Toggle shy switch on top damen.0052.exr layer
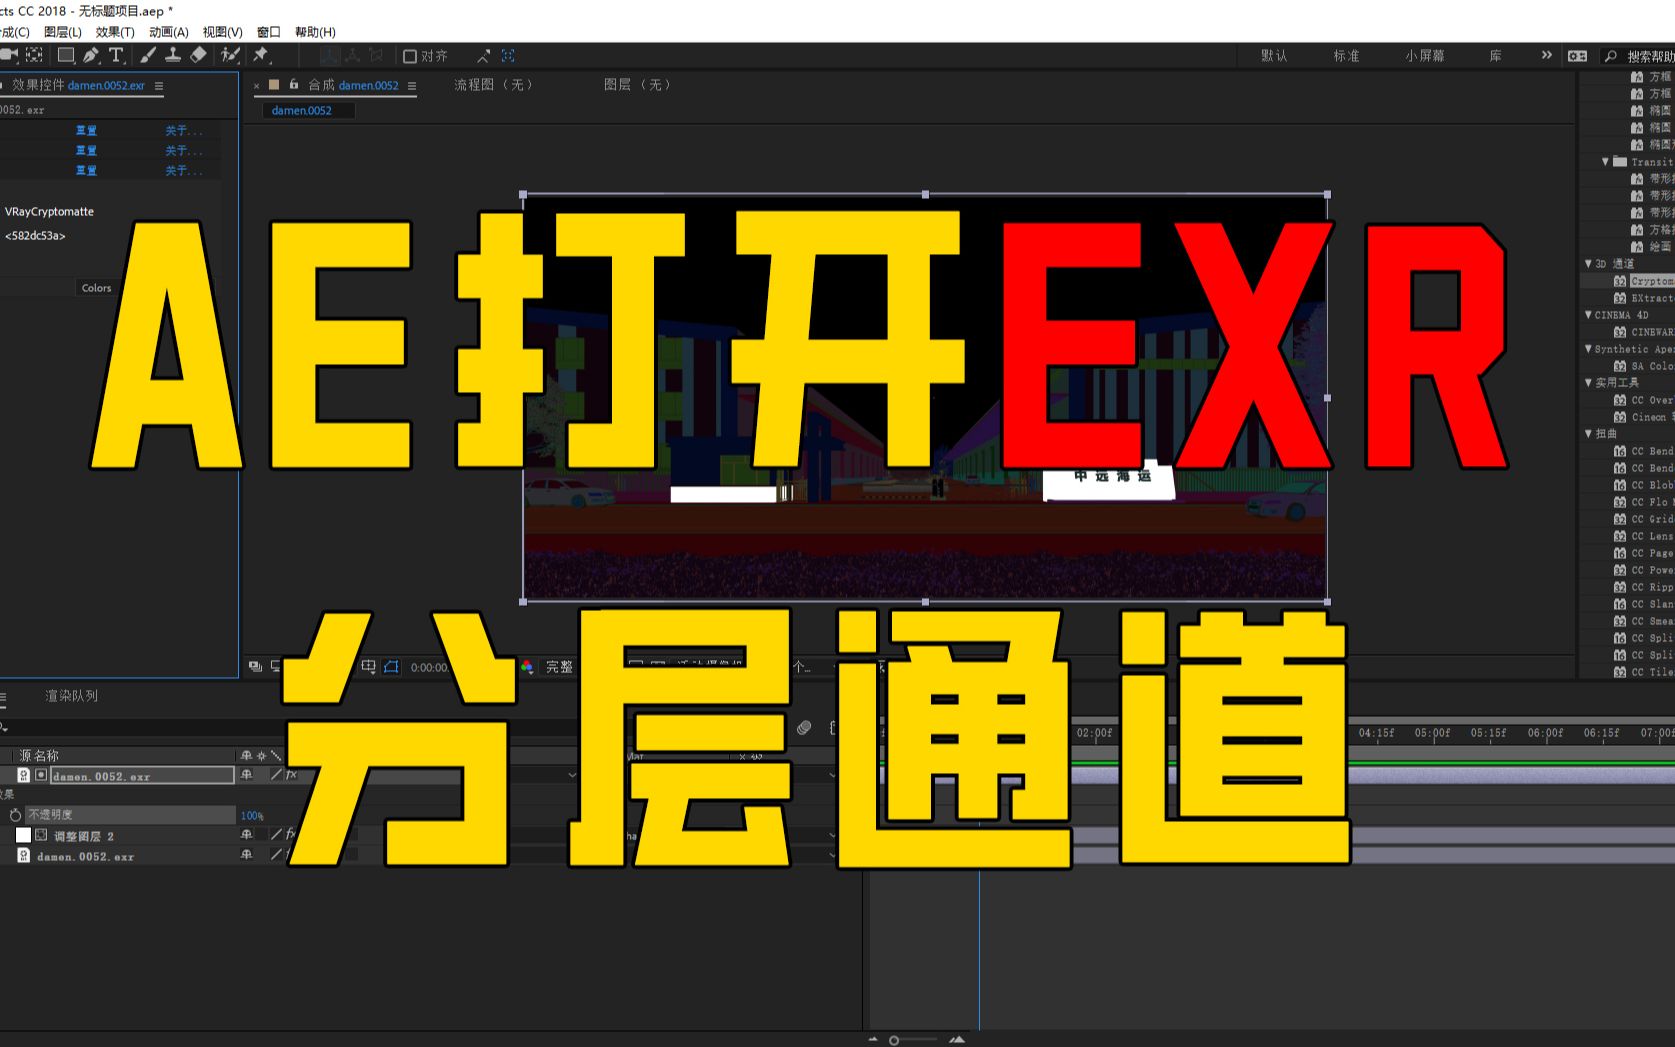This screenshot has height=1047, width=1675. 246,775
